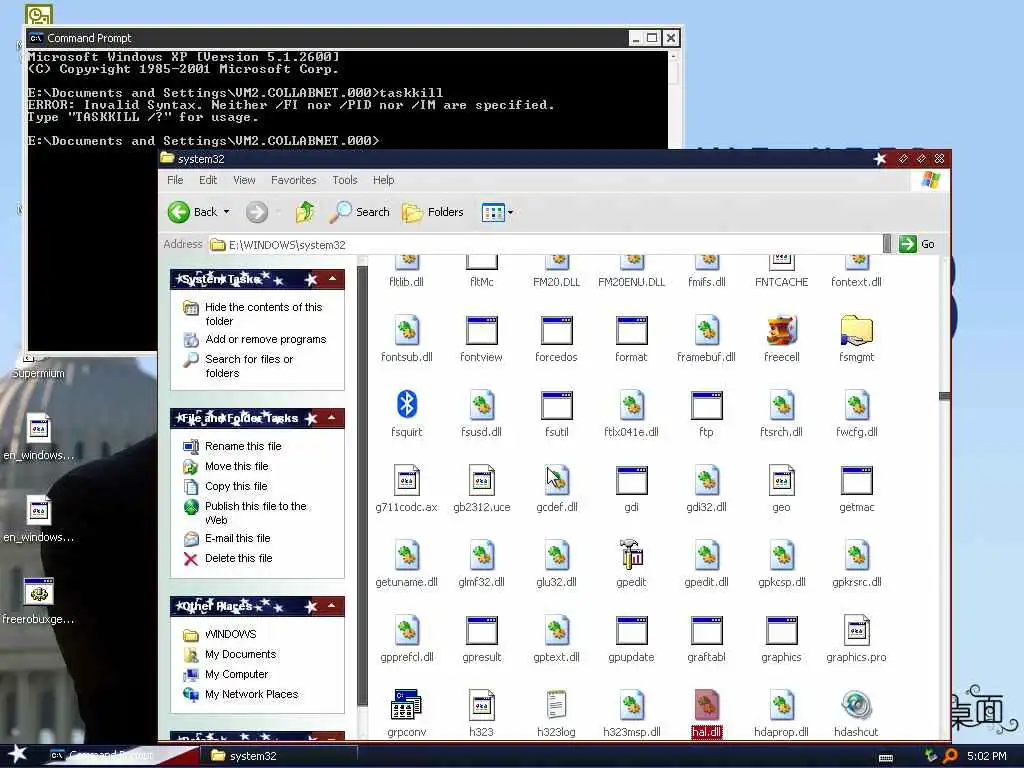
Task: Open the Views dropdown button
Action: click(497, 212)
